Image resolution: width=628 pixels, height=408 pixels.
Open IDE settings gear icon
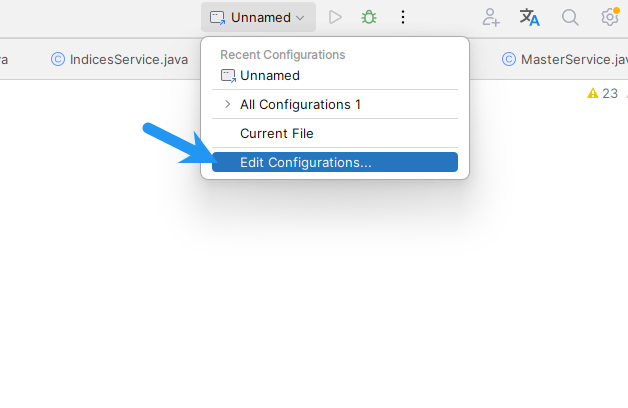[x=610, y=17]
